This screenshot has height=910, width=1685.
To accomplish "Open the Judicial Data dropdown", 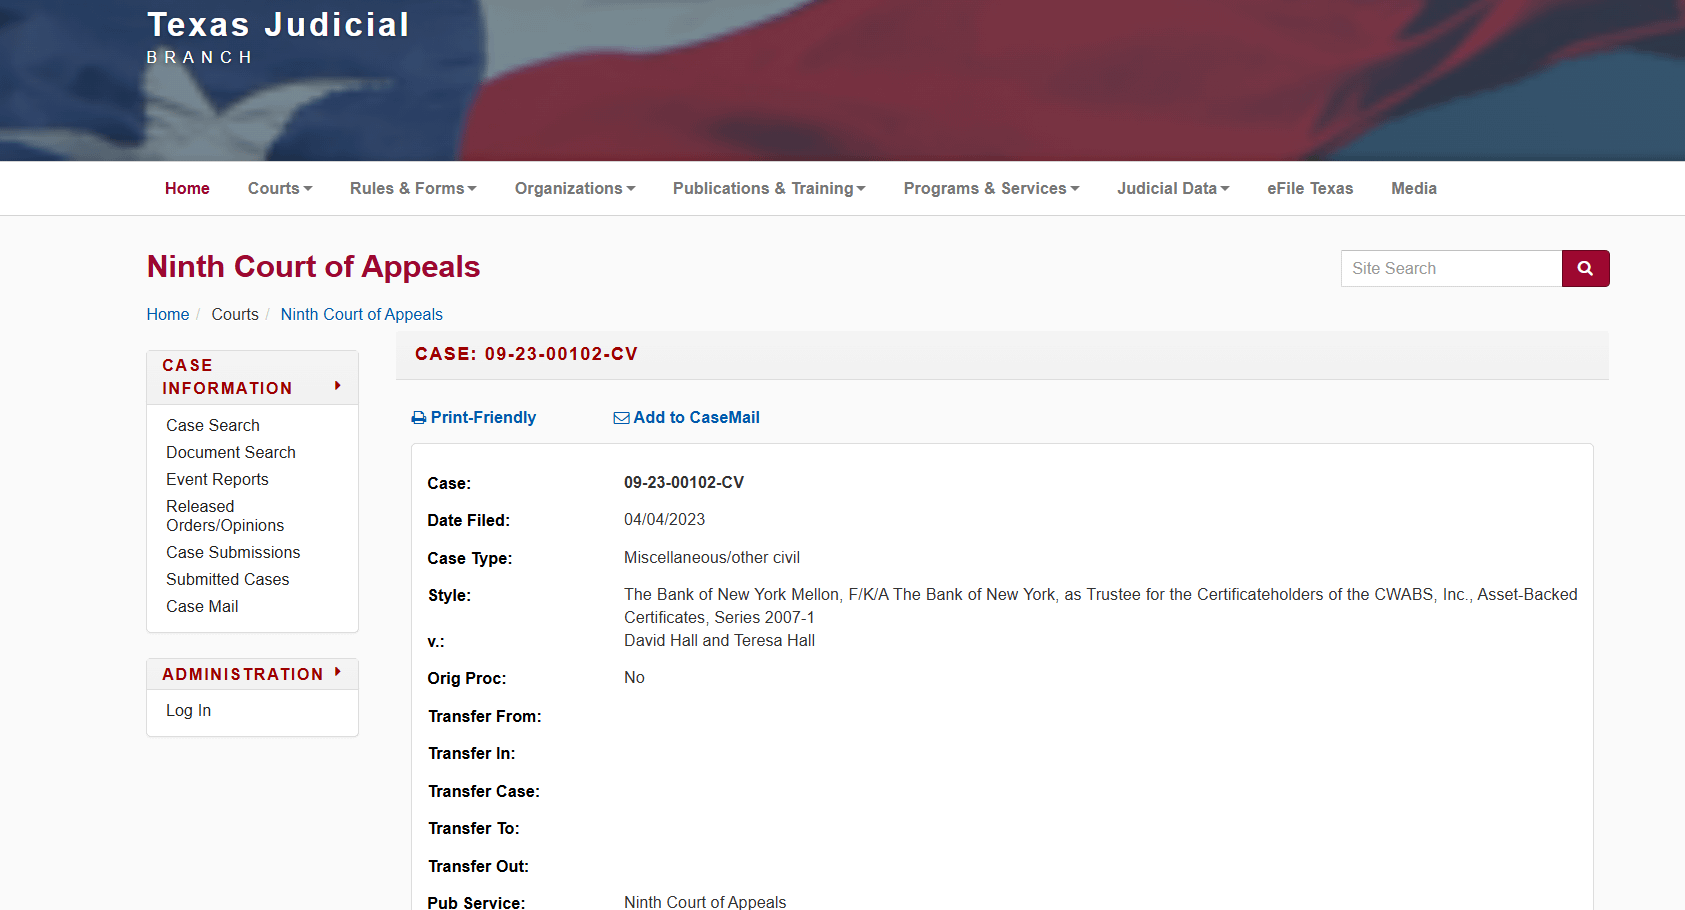I will pyautogui.click(x=1173, y=188).
